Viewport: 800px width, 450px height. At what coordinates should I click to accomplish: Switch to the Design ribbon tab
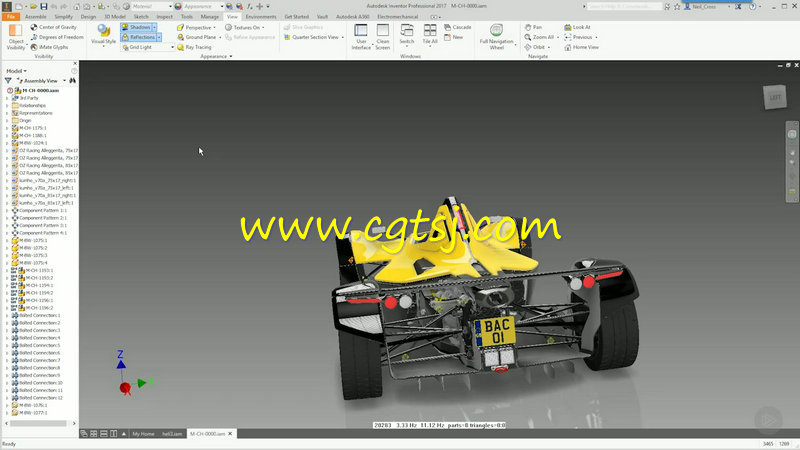(88, 17)
